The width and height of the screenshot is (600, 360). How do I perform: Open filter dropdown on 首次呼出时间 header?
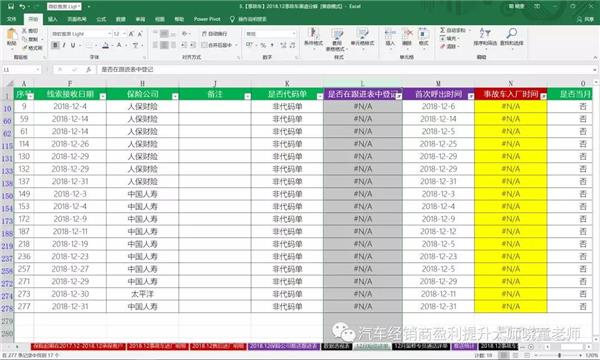tap(471, 96)
